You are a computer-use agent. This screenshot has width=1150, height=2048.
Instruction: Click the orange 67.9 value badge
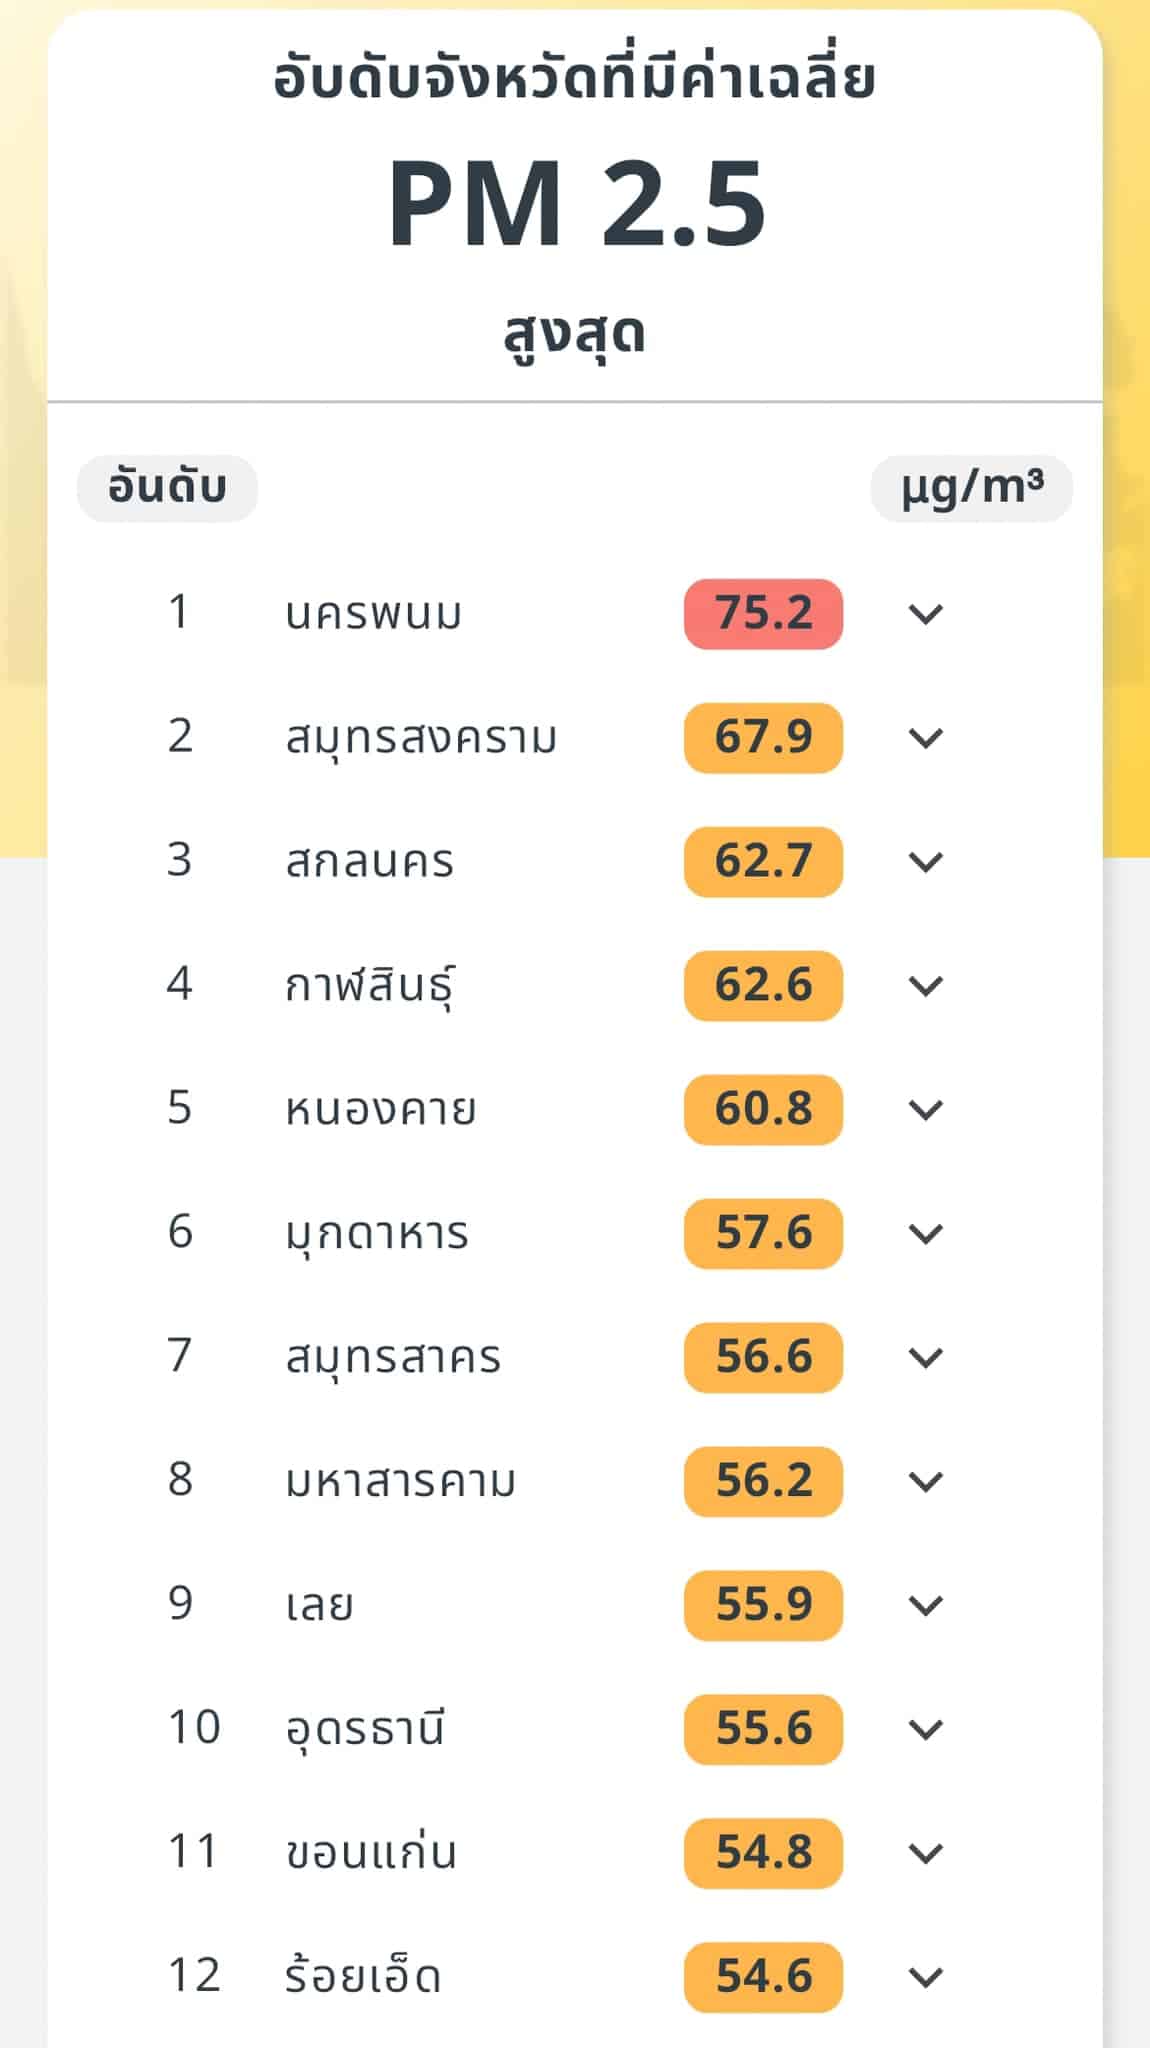763,738
